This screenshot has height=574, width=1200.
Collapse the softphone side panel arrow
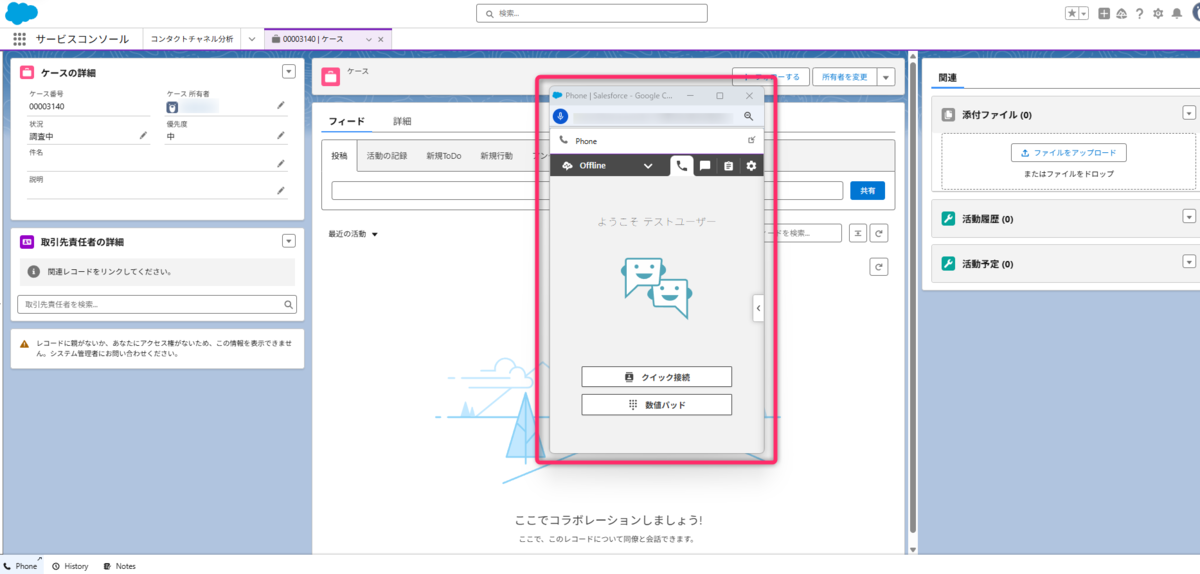(x=758, y=308)
